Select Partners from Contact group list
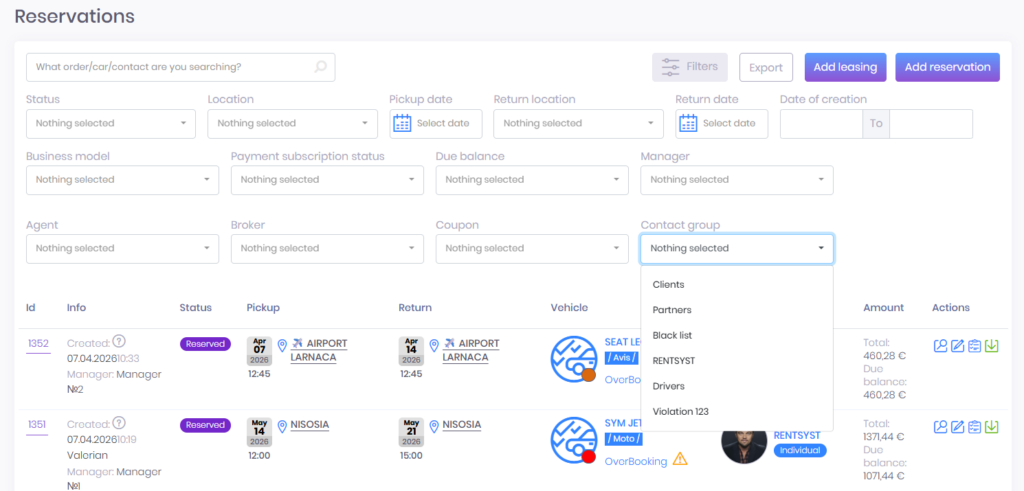Screen dimensions: 1024x491 coord(672,310)
